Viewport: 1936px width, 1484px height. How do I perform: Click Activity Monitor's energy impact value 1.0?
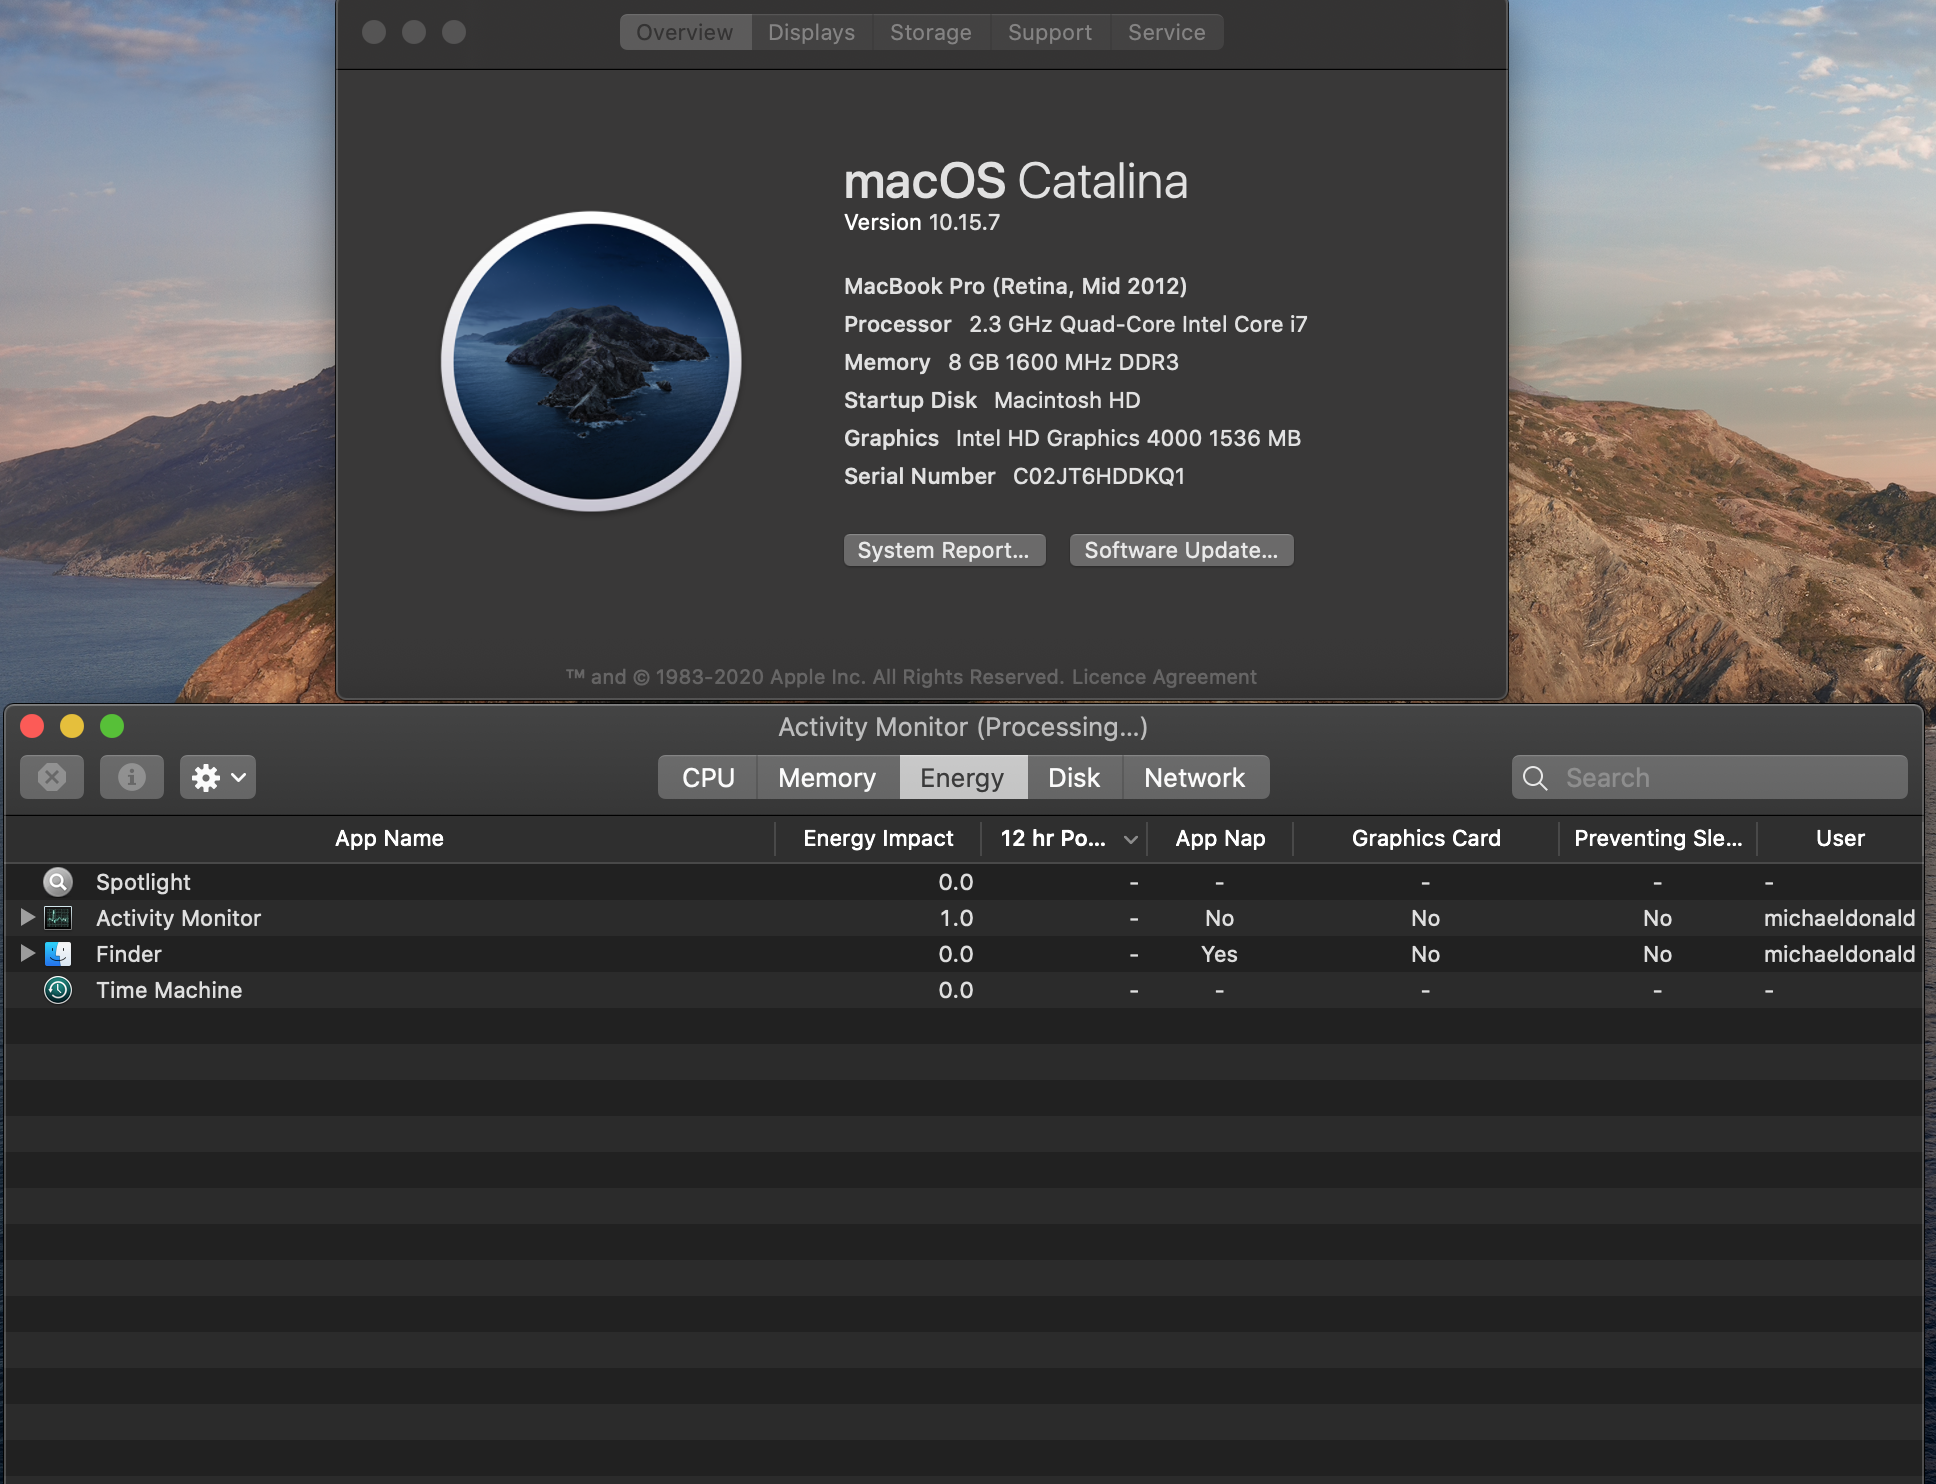[x=957, y=918]
